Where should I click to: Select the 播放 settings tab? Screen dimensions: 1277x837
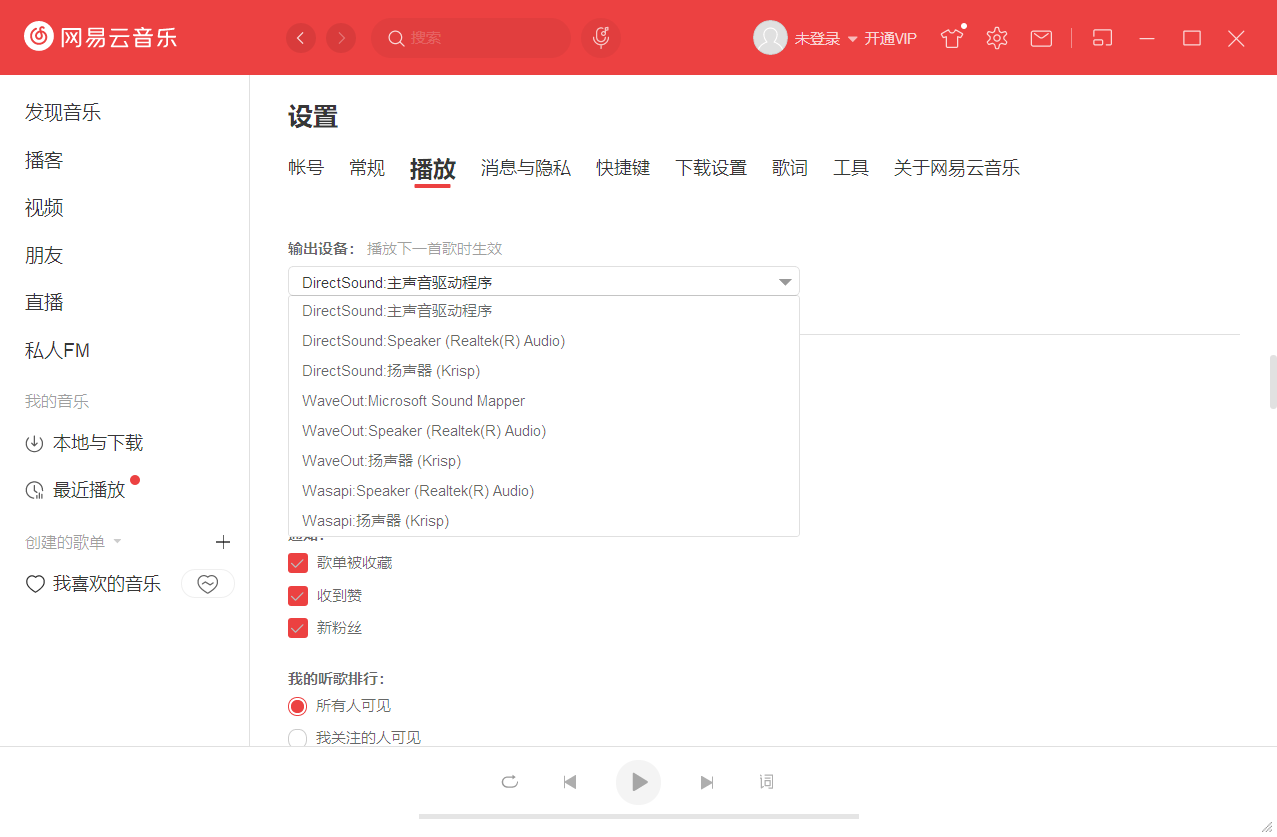433,168
